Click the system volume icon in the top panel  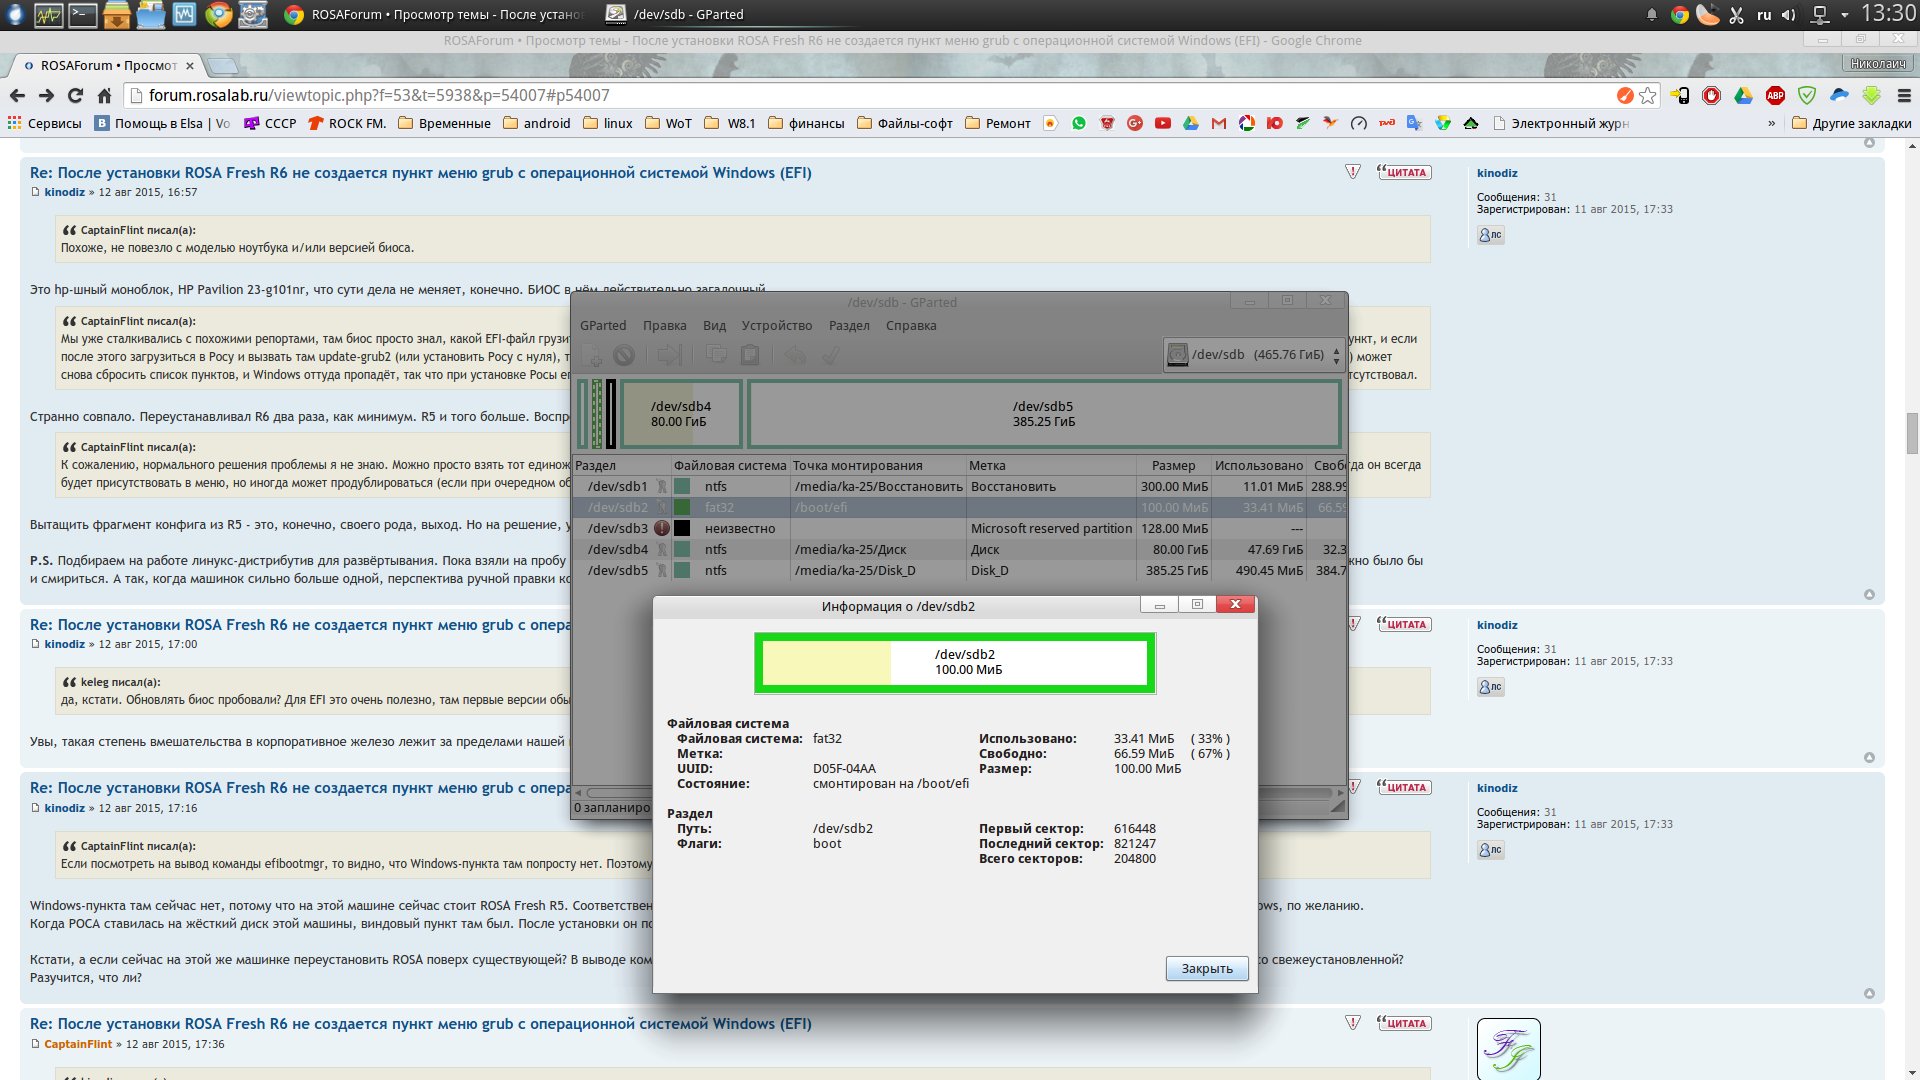click(1789, 15)
